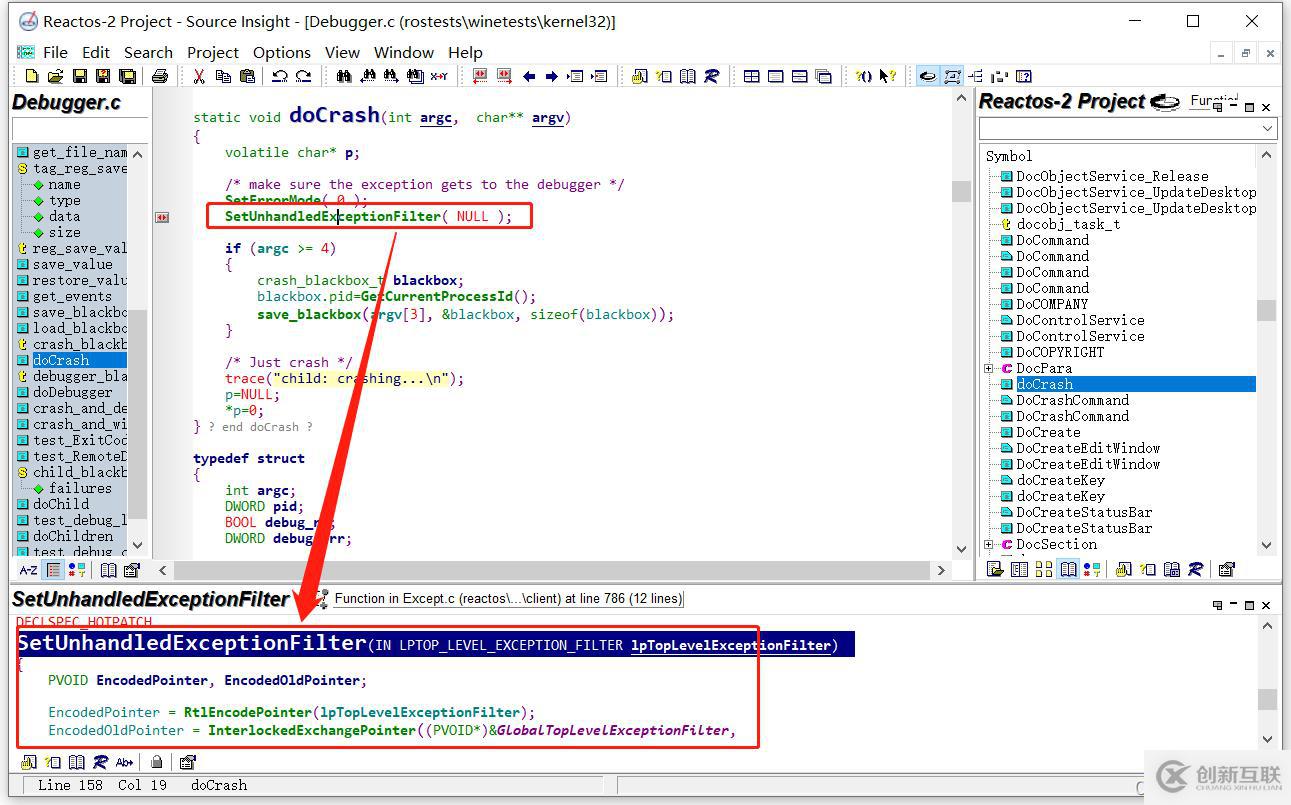The image size is (1291, 805).
Task: Cut selection with scissors icon
Action: 199,76
